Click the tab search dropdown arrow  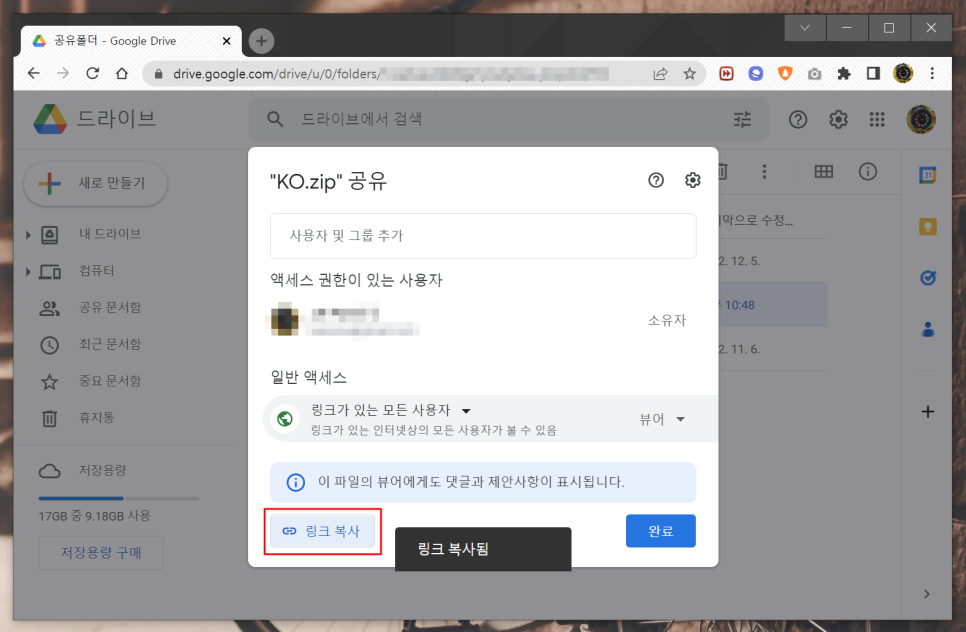click(x=805, y=28)
